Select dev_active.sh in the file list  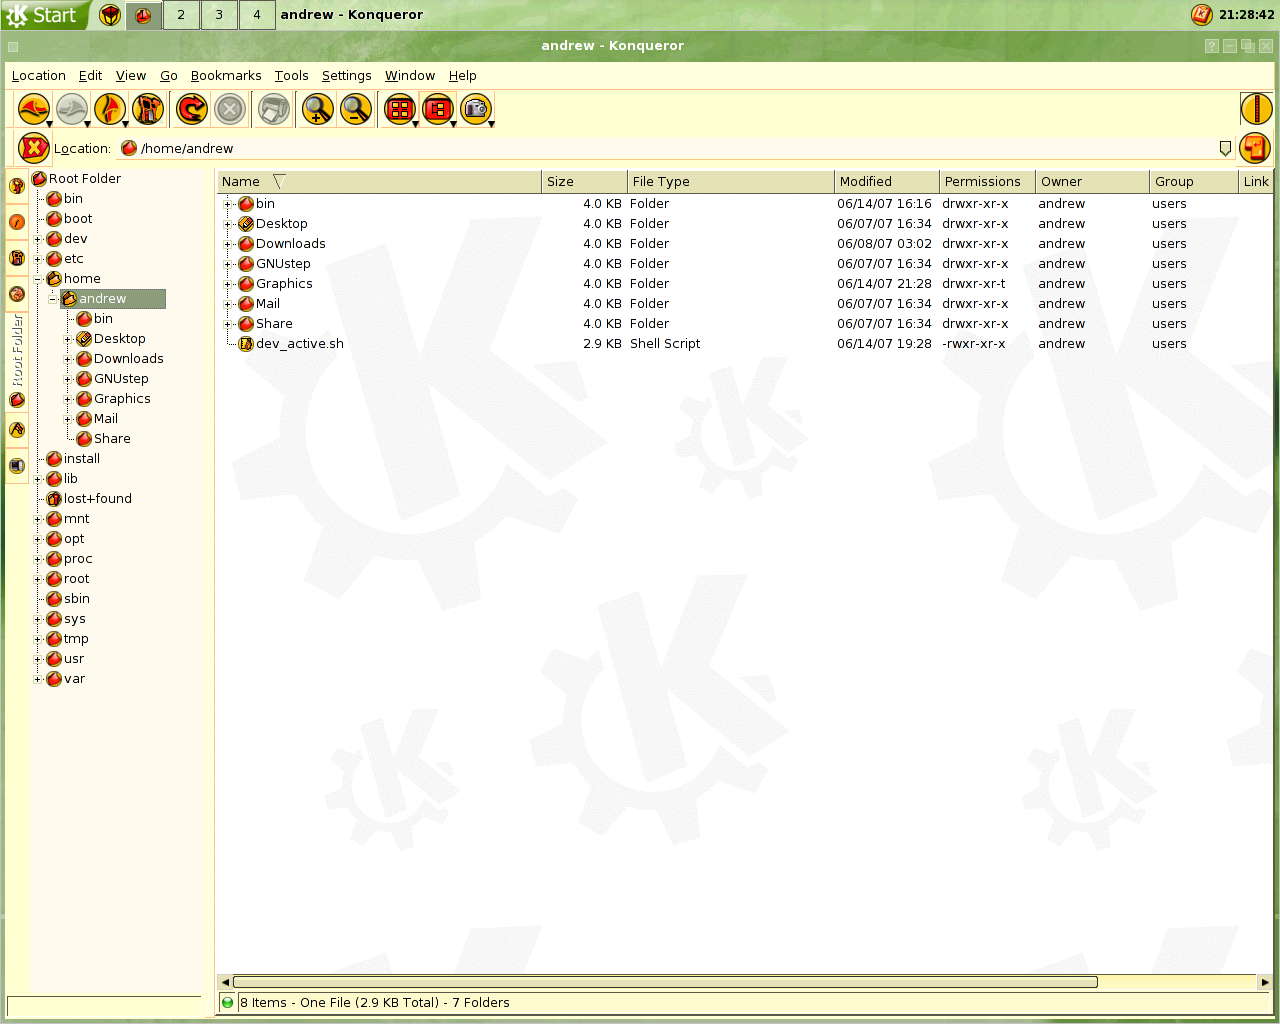[299, 344]
